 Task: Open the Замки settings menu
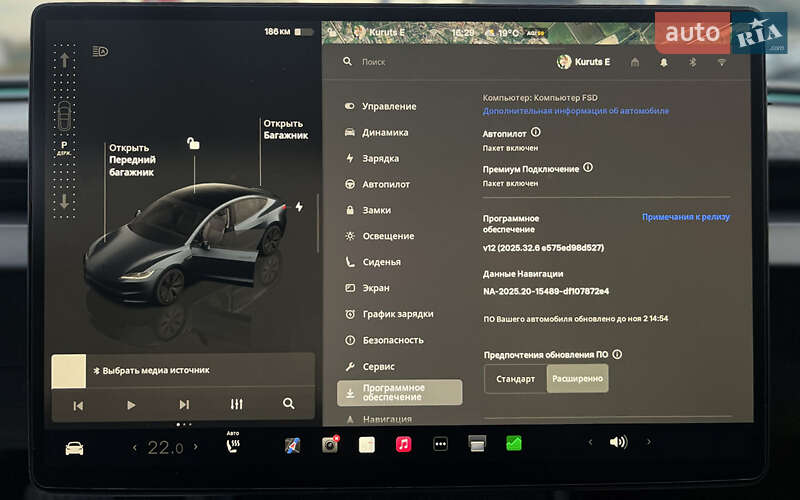[368, 210]
